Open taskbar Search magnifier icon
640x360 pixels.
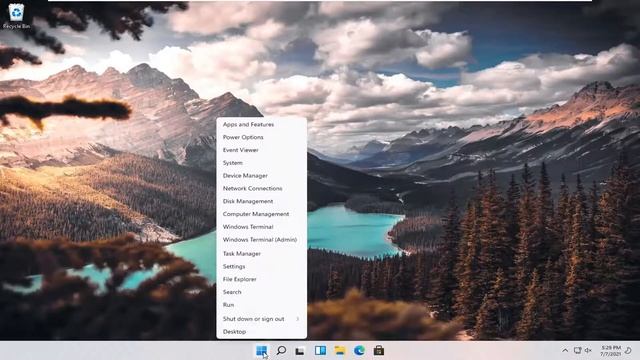point(281,351)
